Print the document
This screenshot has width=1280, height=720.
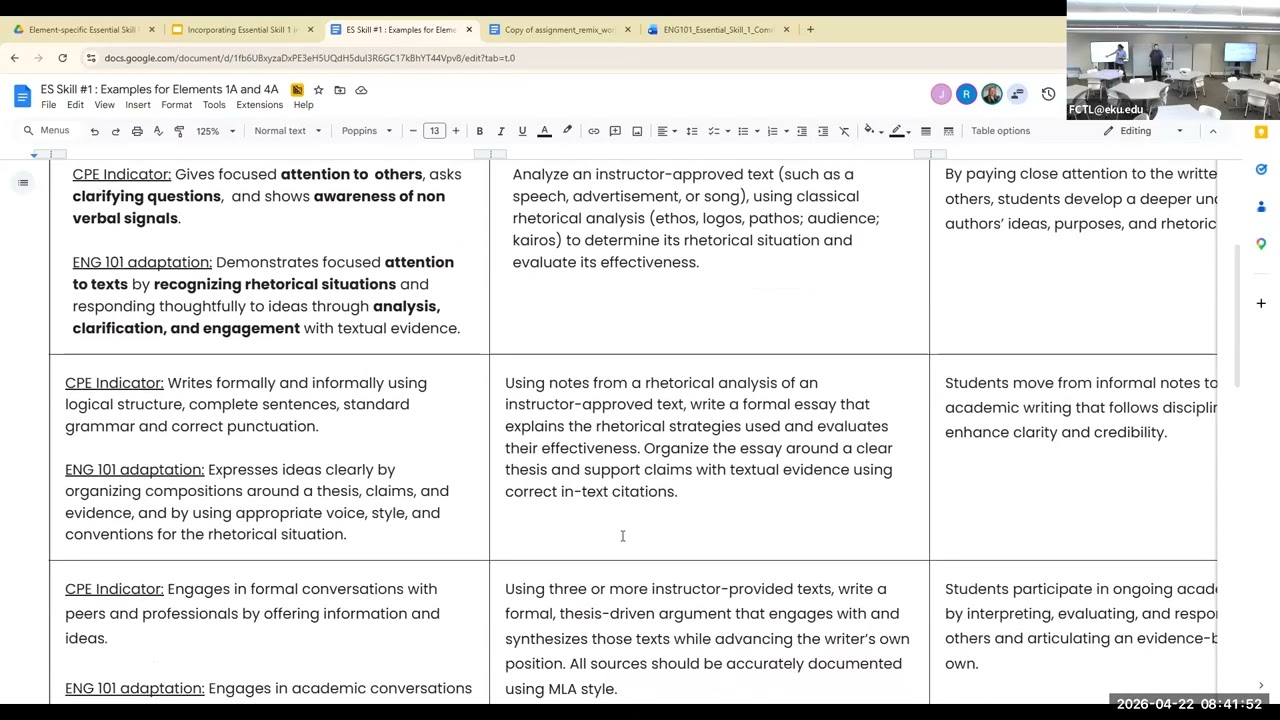click(x=137, y=131)
